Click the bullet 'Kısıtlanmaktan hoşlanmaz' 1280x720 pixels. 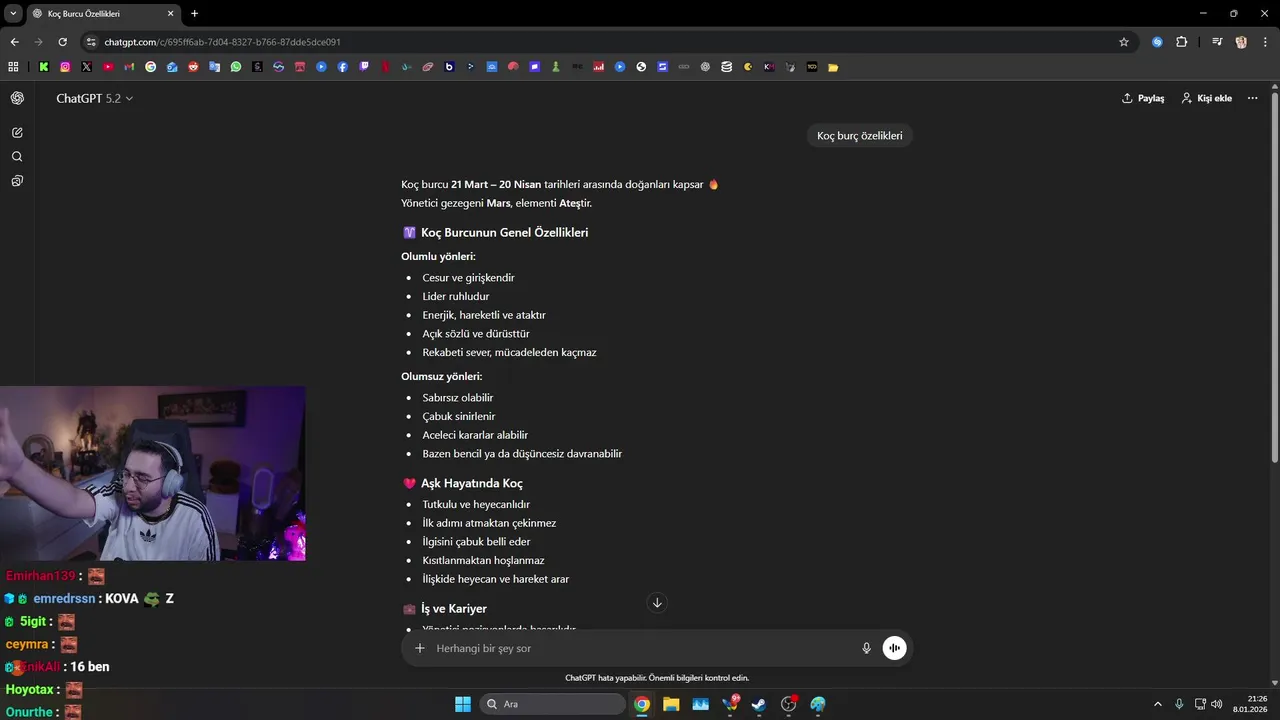(483, 560)
